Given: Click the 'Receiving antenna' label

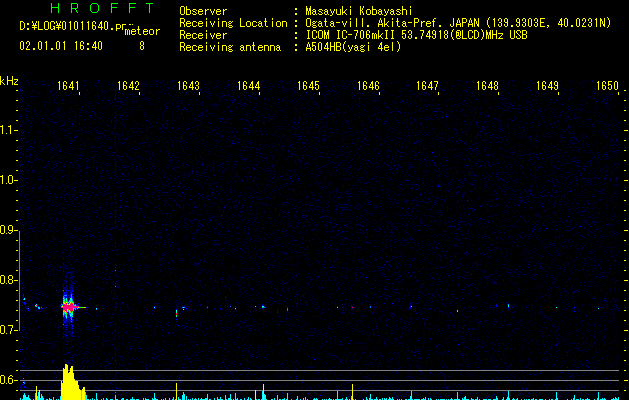Looking at the screenshot, I should 230,47.
